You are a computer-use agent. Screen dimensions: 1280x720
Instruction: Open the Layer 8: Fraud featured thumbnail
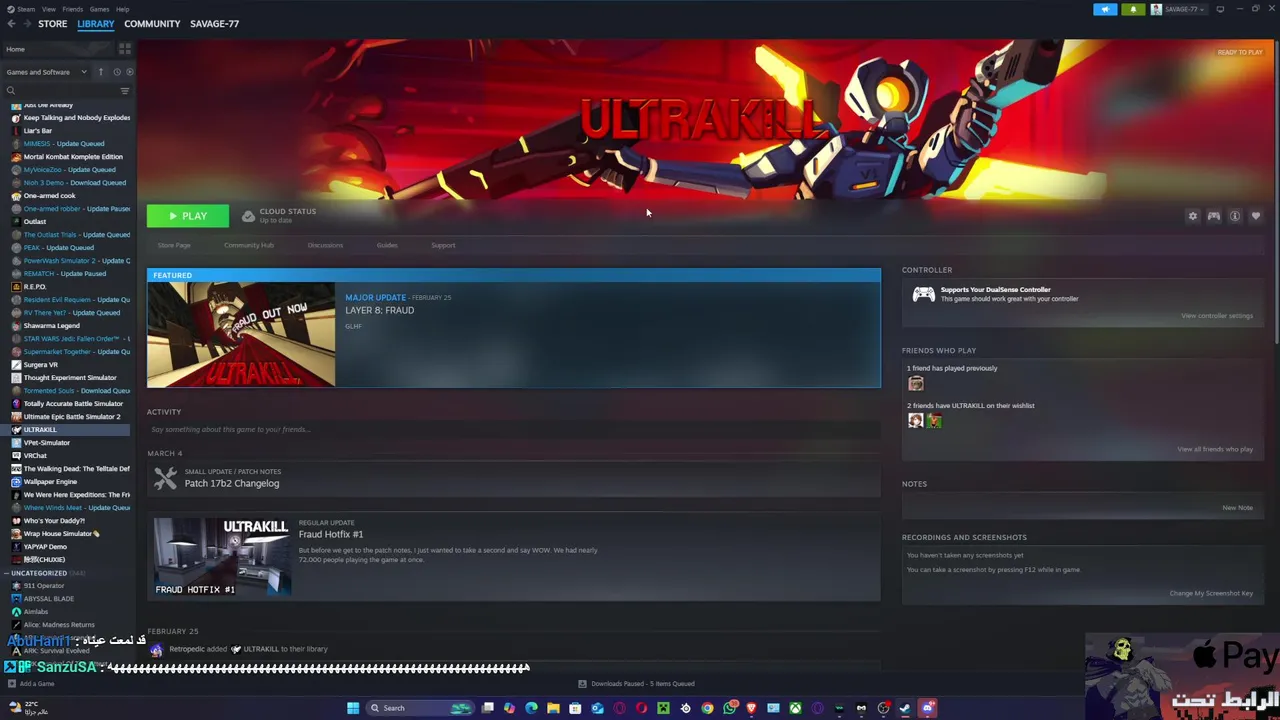(x=241, y=334)
